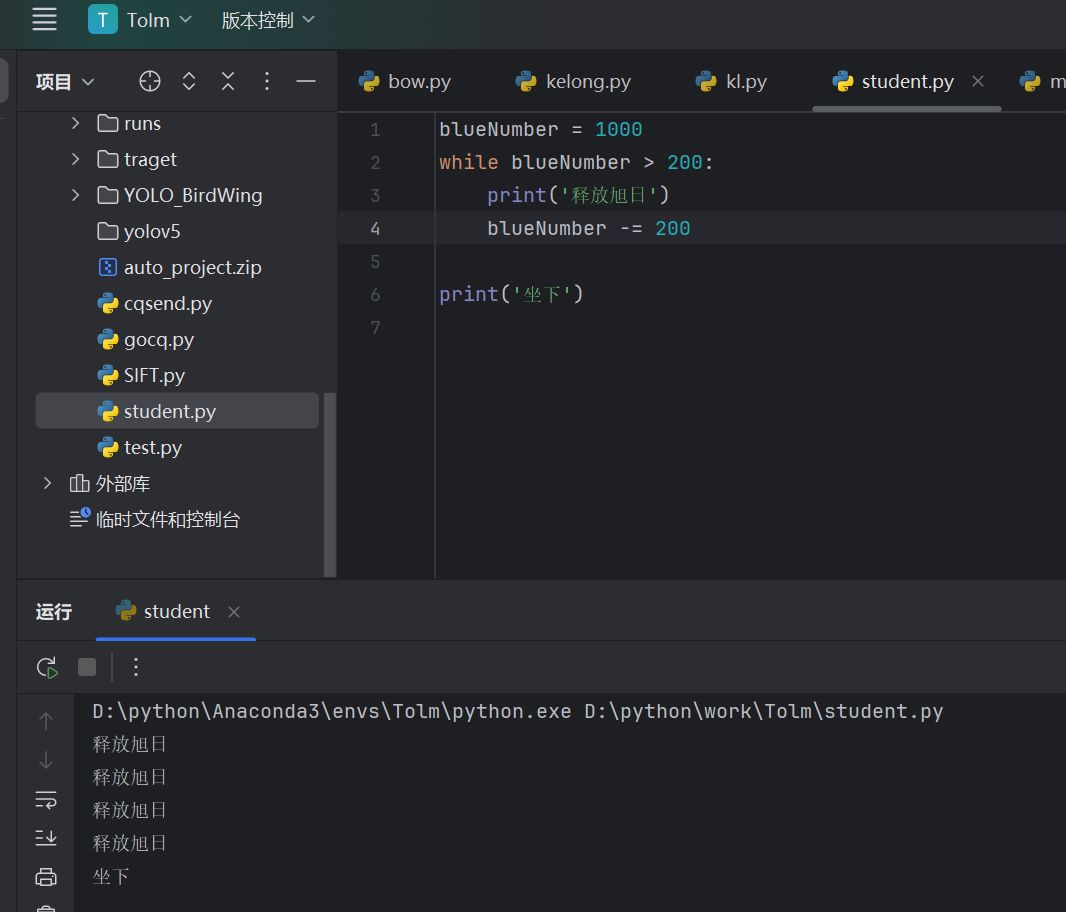
Task: Open the Tolm project dropdown
Action: click(140, 20)
